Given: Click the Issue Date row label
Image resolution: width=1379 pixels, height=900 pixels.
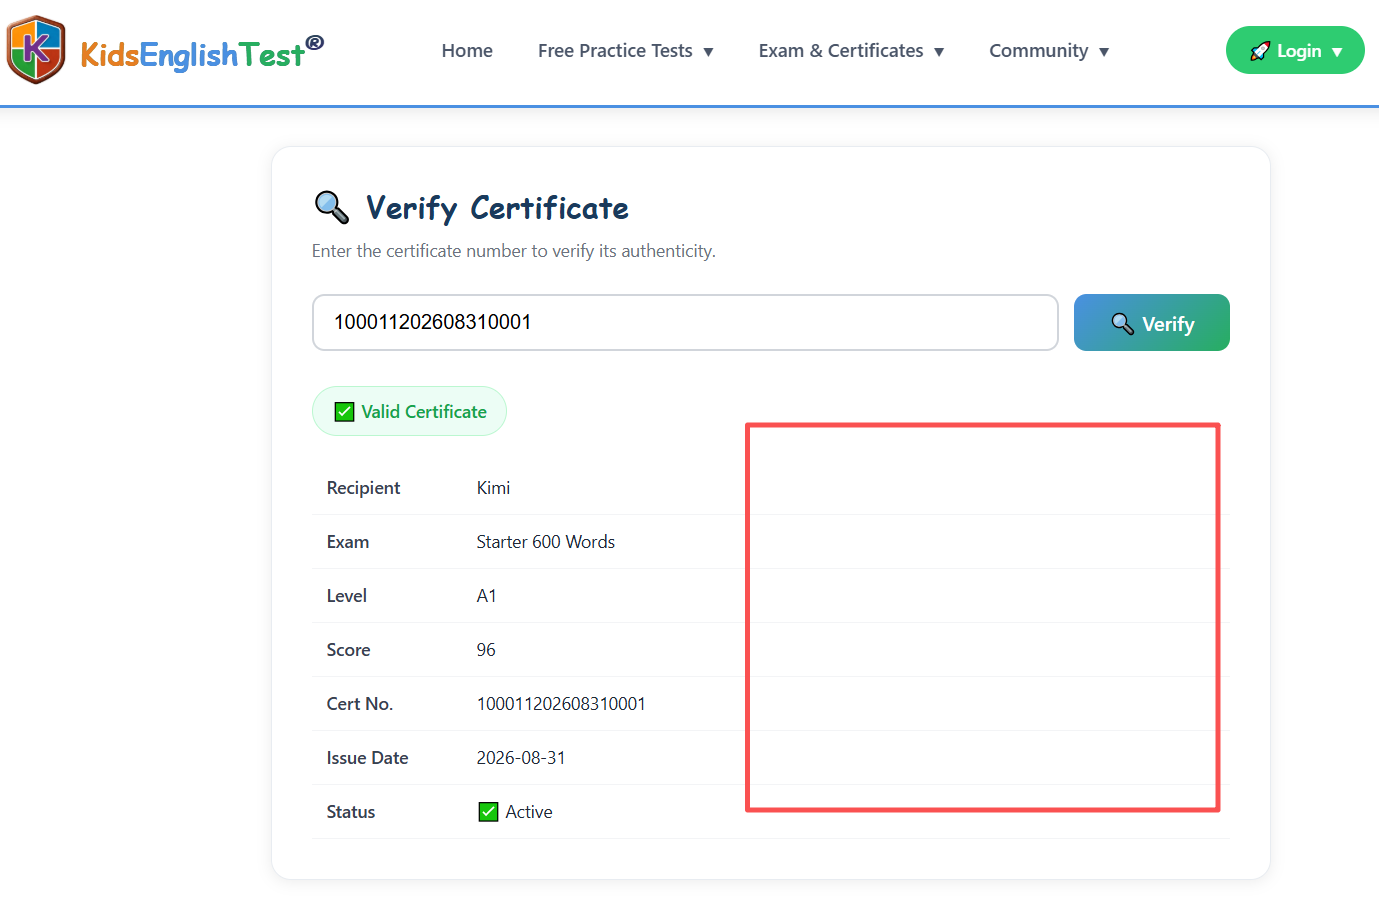Looking at the screenshot, I should pos(367,758).
